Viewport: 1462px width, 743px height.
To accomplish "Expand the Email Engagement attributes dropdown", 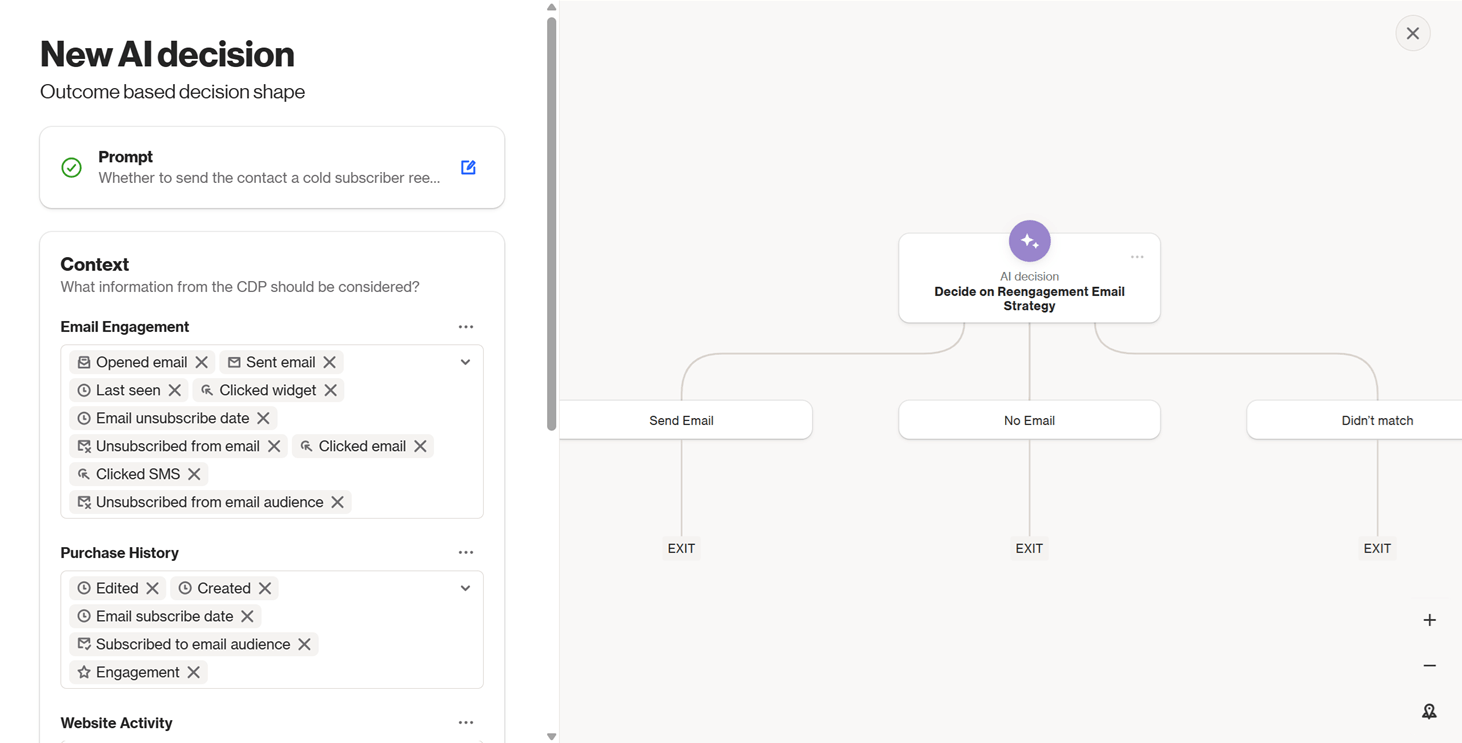I will click(465, 362).
